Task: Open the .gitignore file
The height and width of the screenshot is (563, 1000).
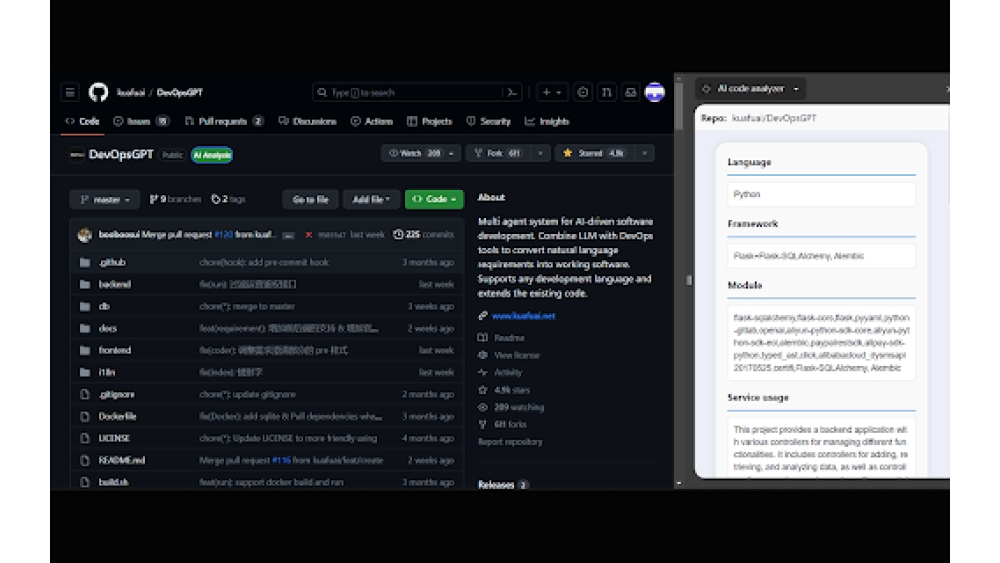Action: coord(117,394)
